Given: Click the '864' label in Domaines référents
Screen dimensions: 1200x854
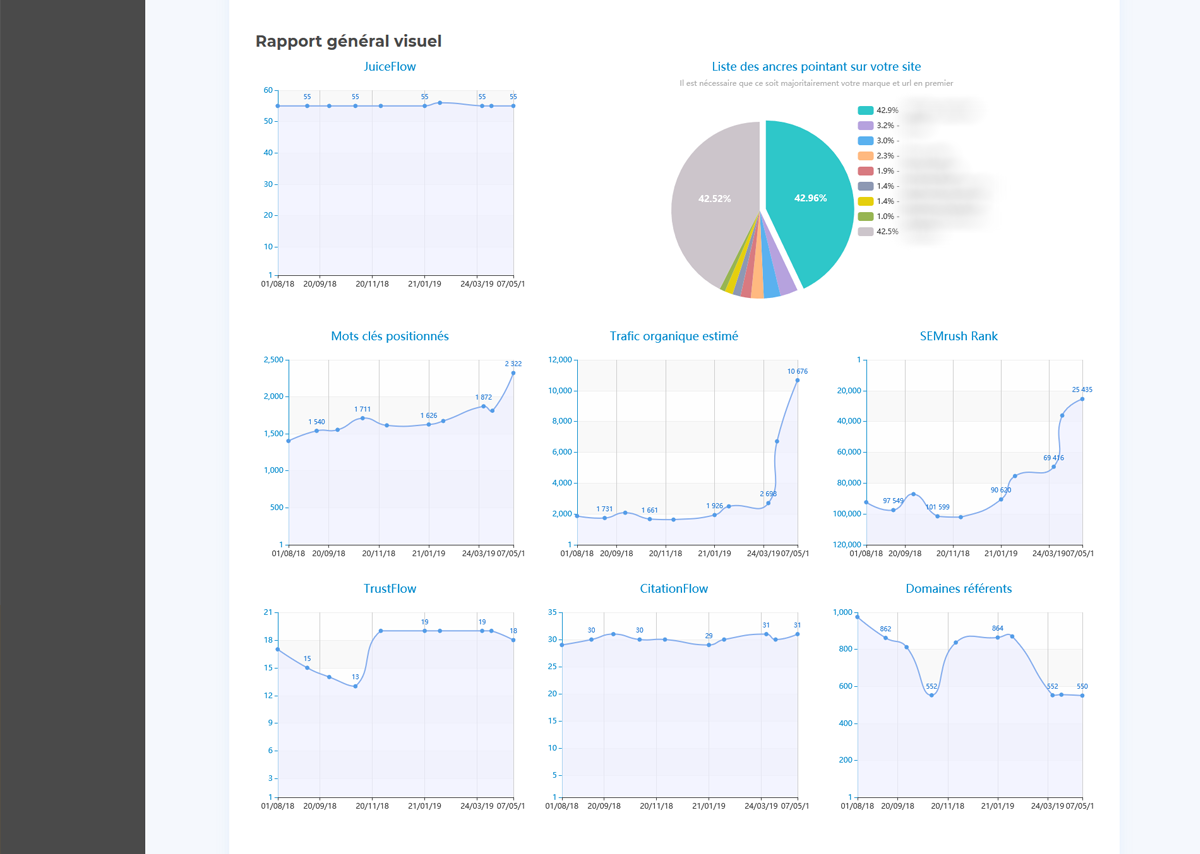Looking at the screenshot, I should 997,628.
